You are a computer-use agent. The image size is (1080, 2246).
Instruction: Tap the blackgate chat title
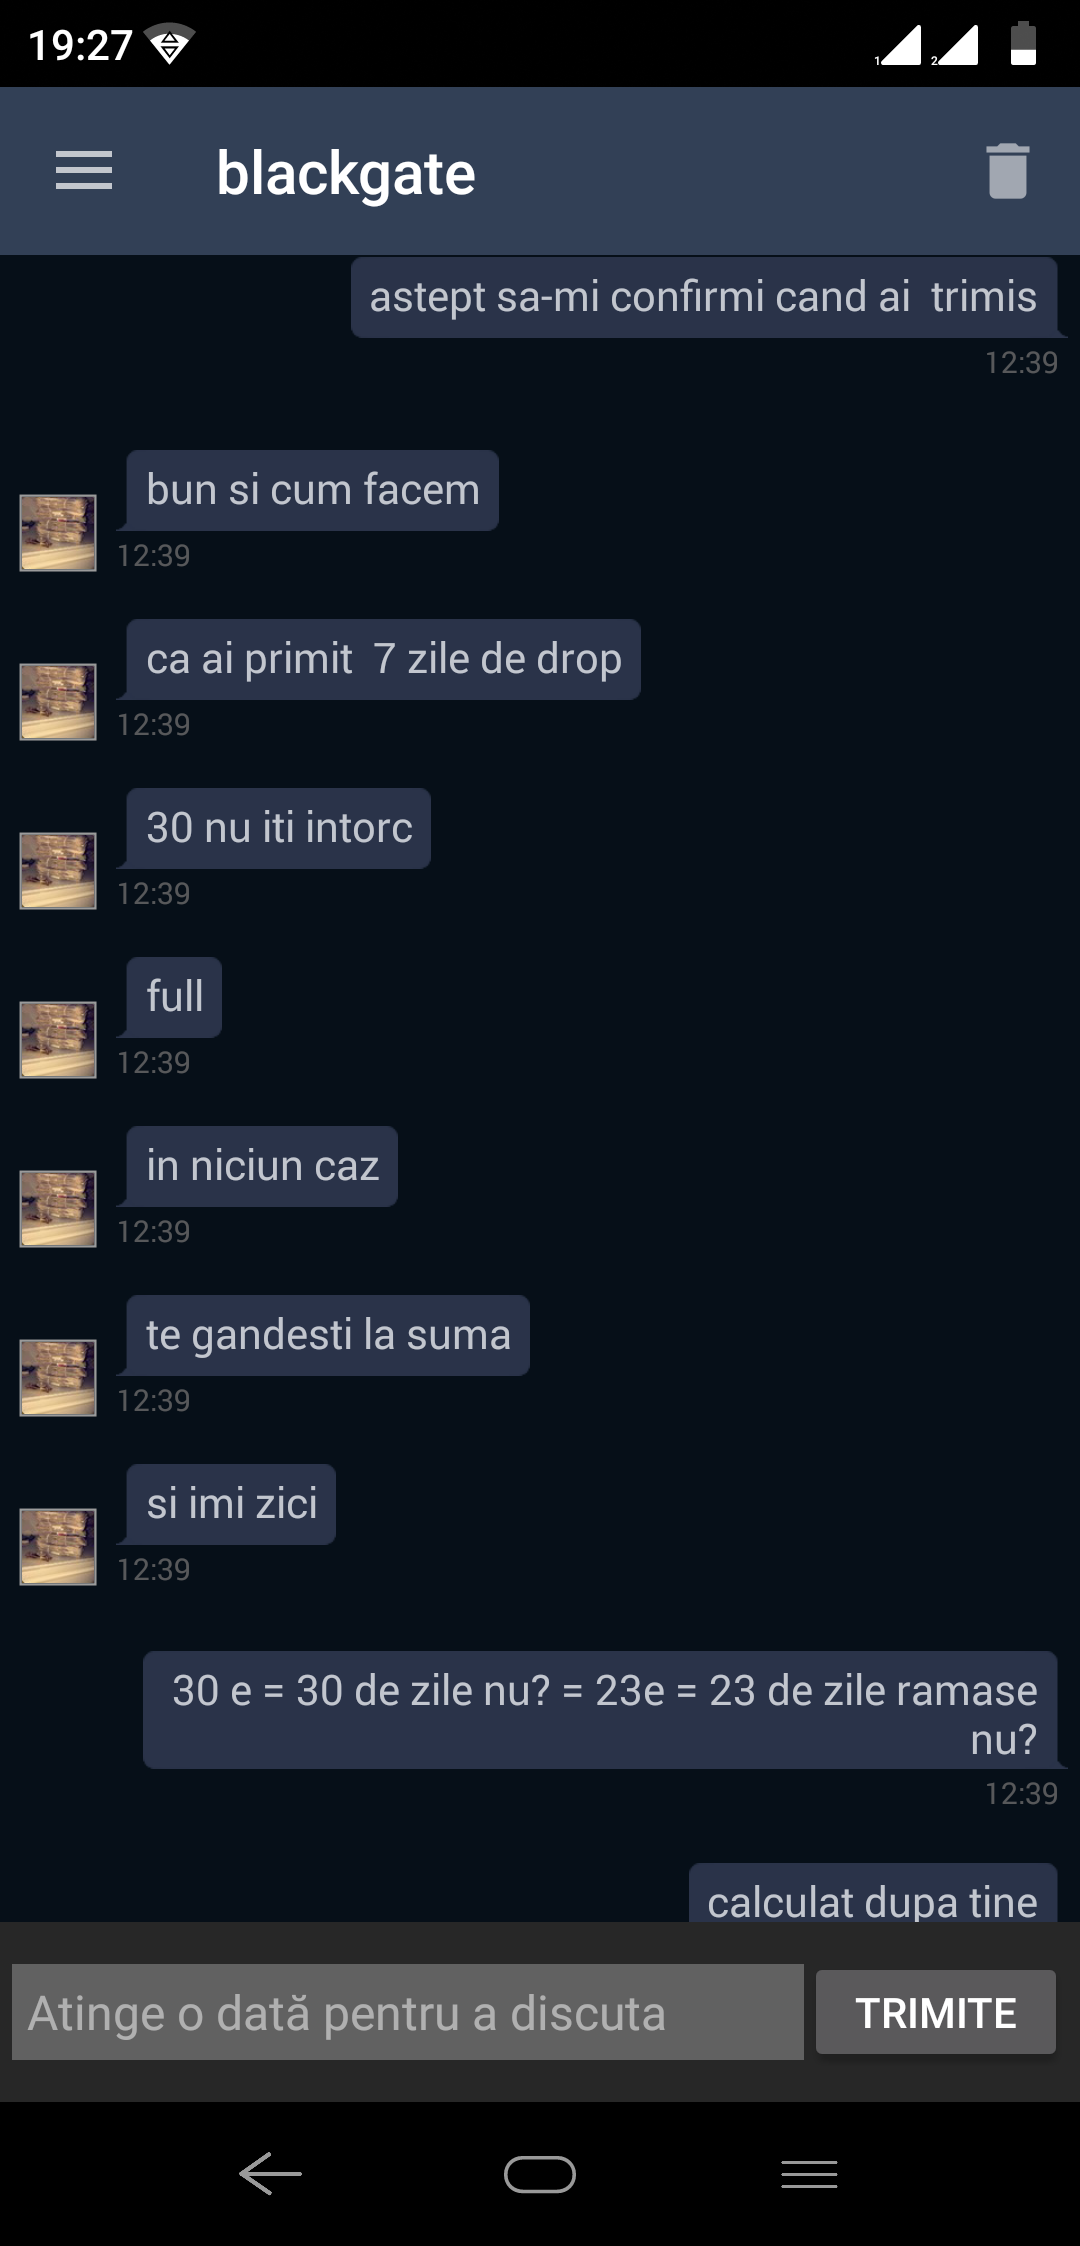click(346, 174)
